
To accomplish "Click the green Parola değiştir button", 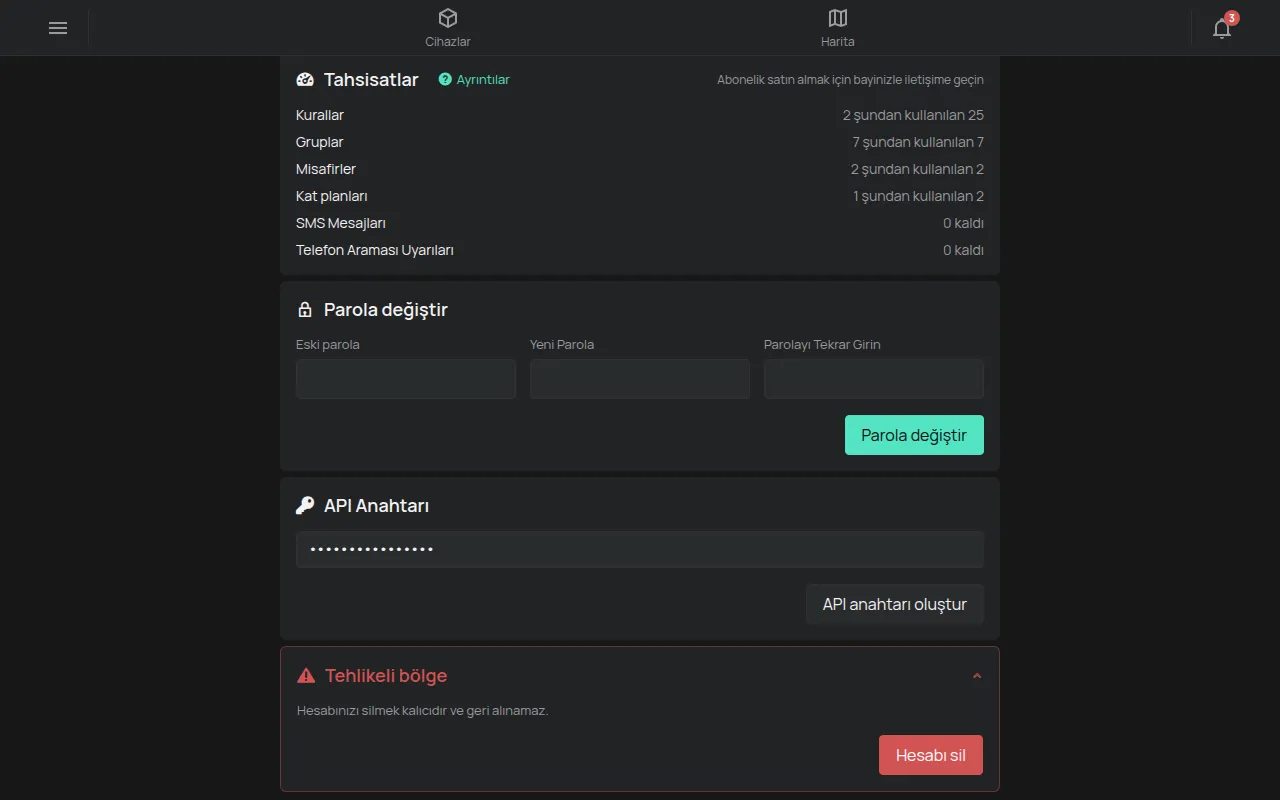I will pos(914,435).
